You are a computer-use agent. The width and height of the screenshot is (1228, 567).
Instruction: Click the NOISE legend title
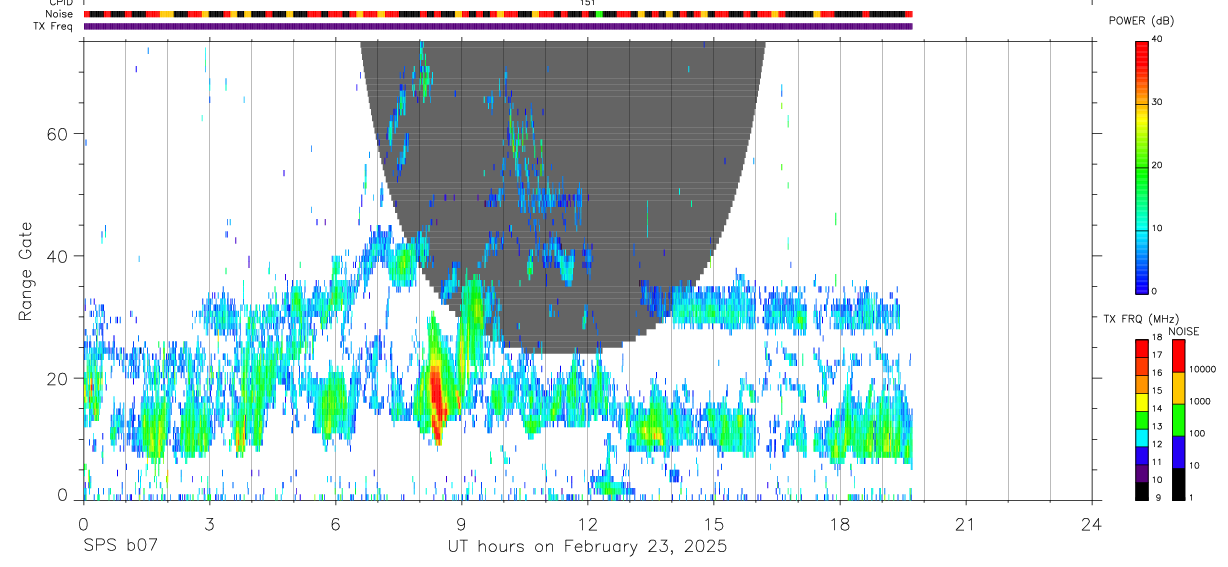(x=1184, y=331)
